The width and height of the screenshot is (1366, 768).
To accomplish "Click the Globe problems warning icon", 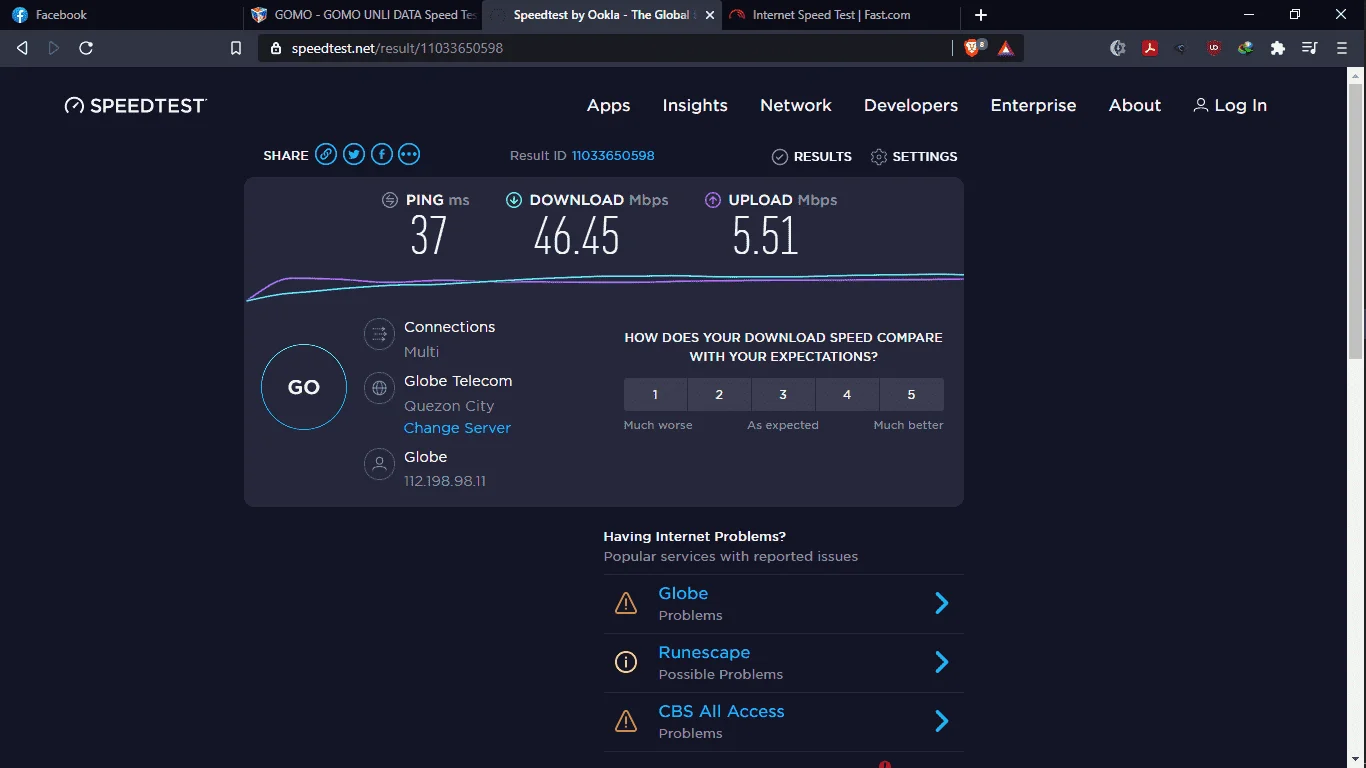I will click(x=626, y=603).
